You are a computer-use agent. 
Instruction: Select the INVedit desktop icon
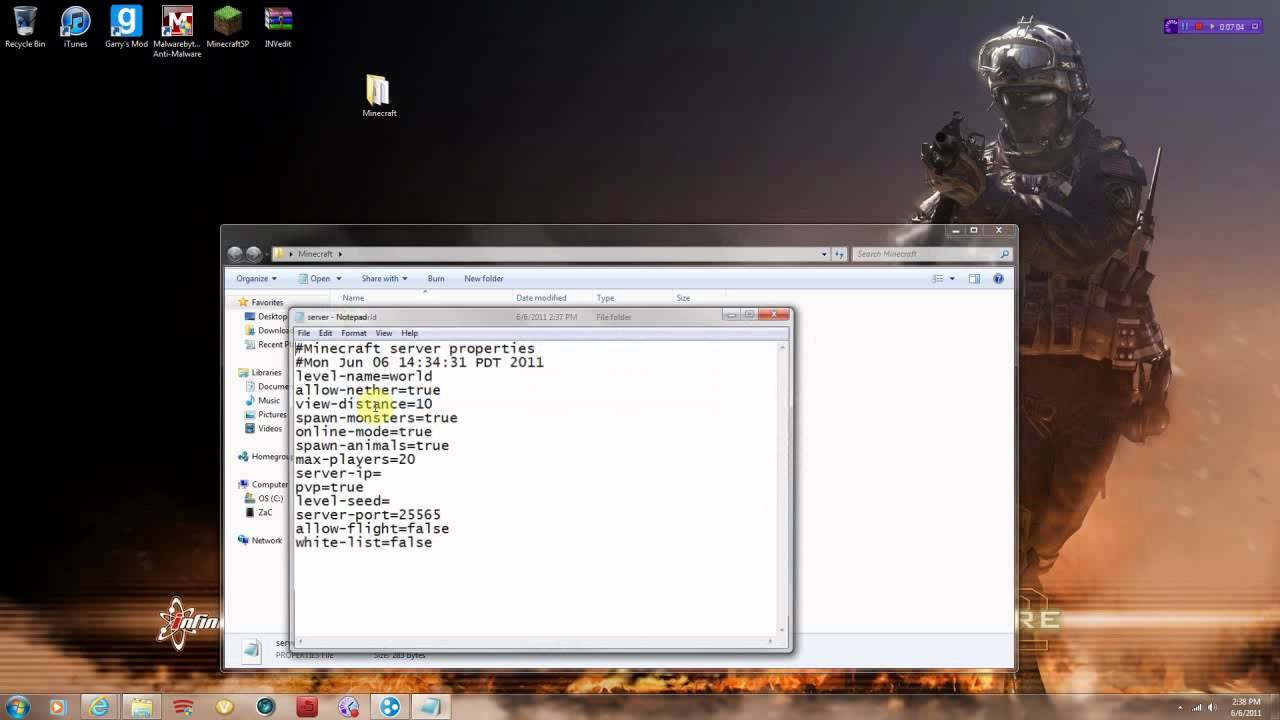(x=278, y=27)
